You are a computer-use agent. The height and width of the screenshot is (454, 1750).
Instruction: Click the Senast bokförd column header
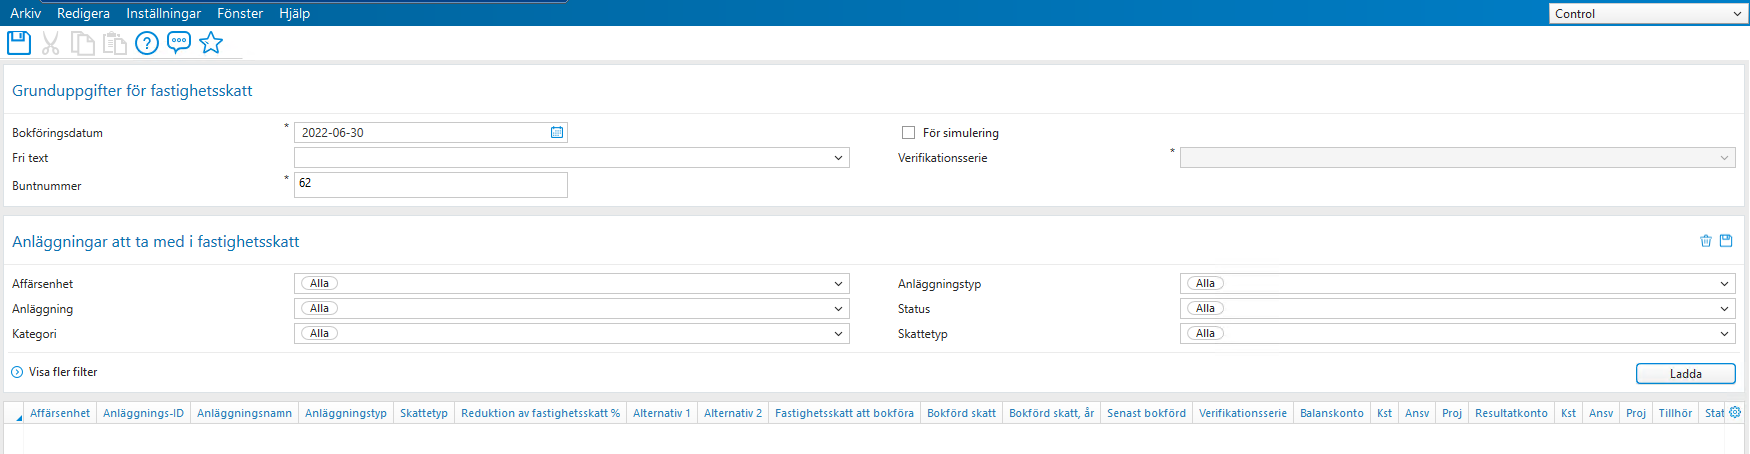coord(1146,413)
